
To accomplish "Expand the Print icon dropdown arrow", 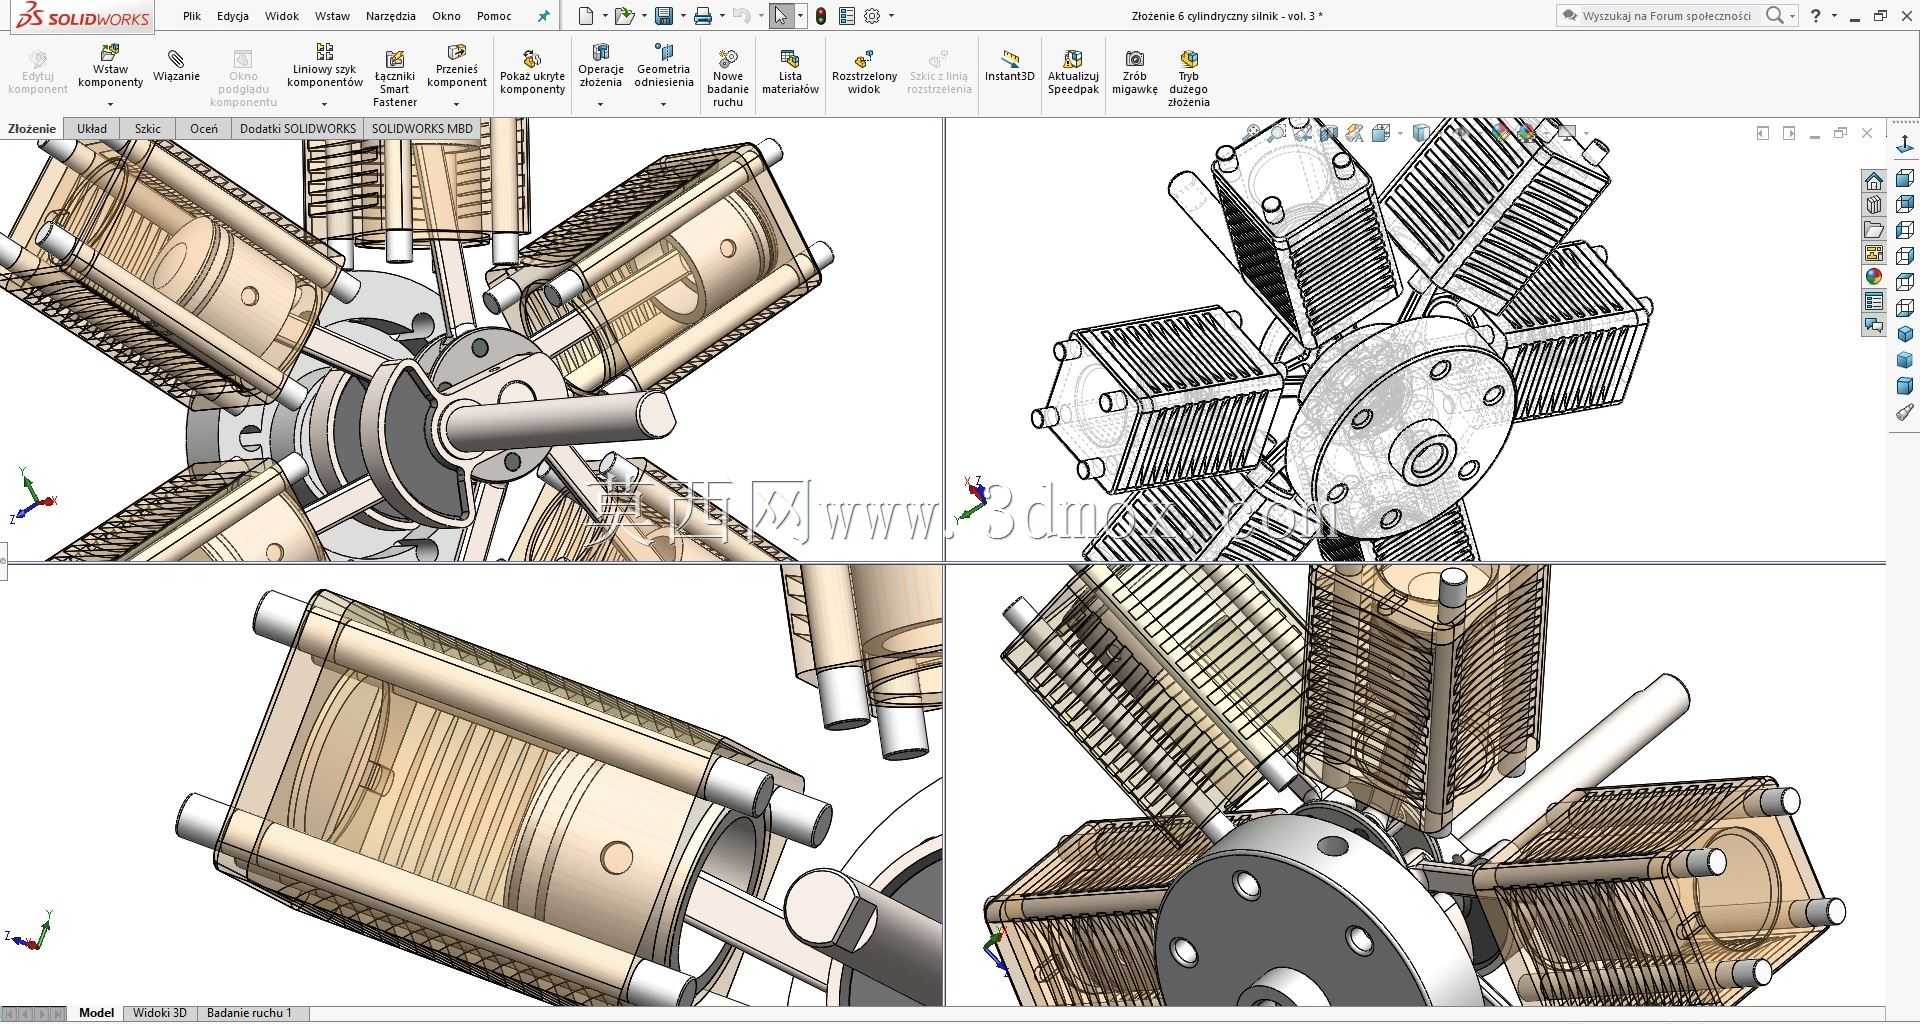I will coord(722,16).
